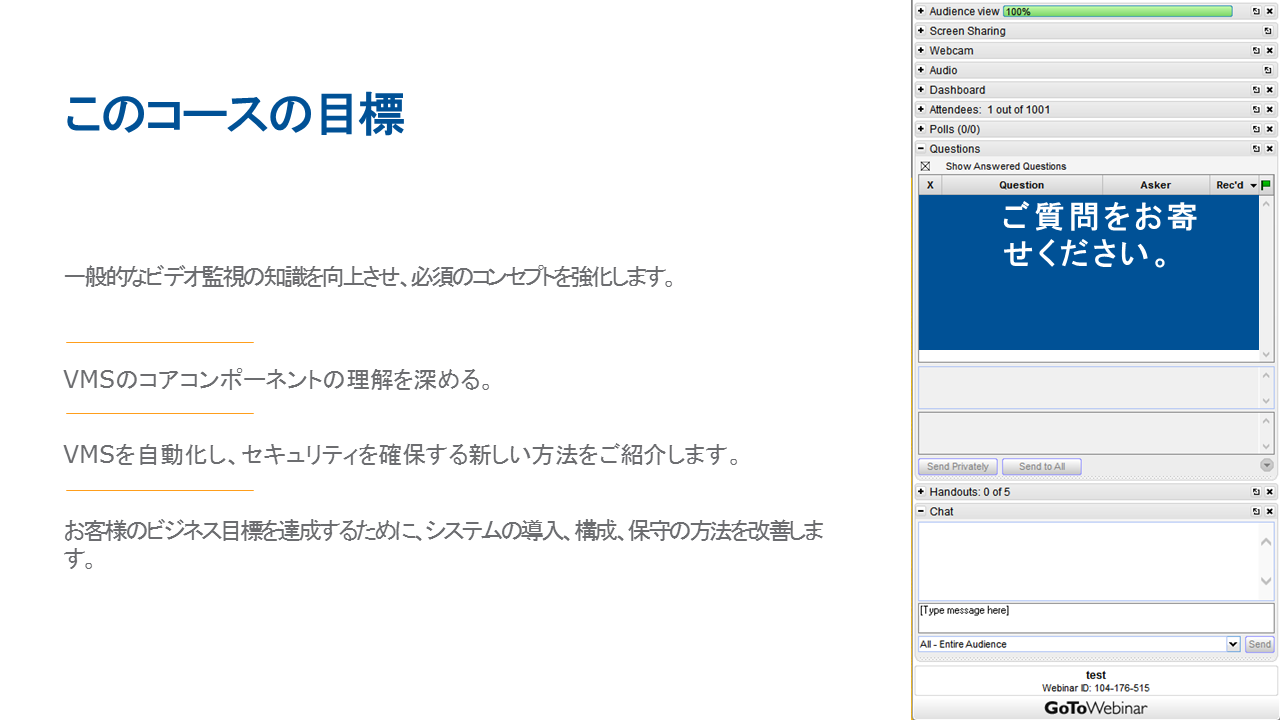Click the Handouts: 0 of 5 label
This screenshot has width=1280, height=720.
tap(970, 492)
